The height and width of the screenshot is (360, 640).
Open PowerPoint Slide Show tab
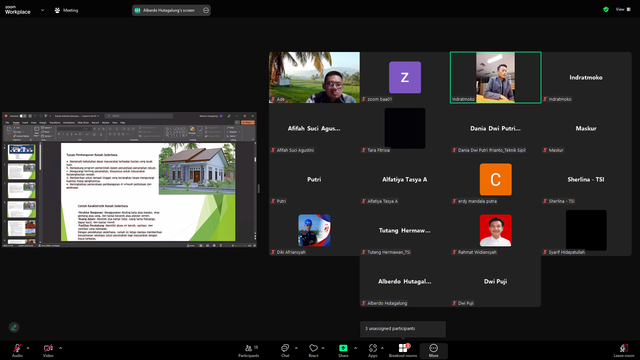pos(83,122)
